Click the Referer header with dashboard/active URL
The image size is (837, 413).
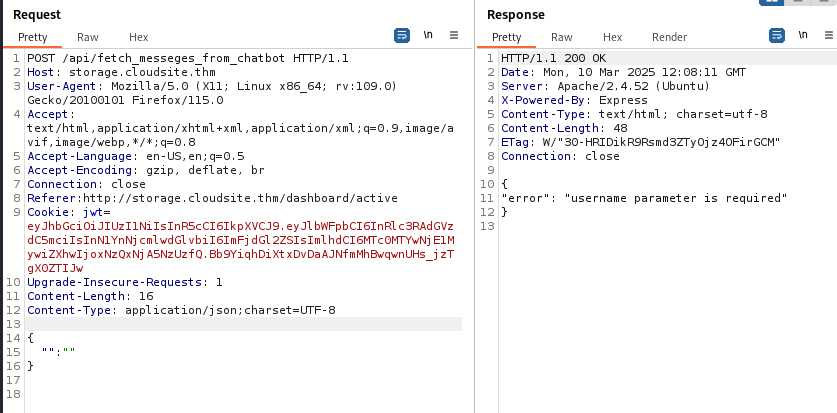tap(212, 198)
